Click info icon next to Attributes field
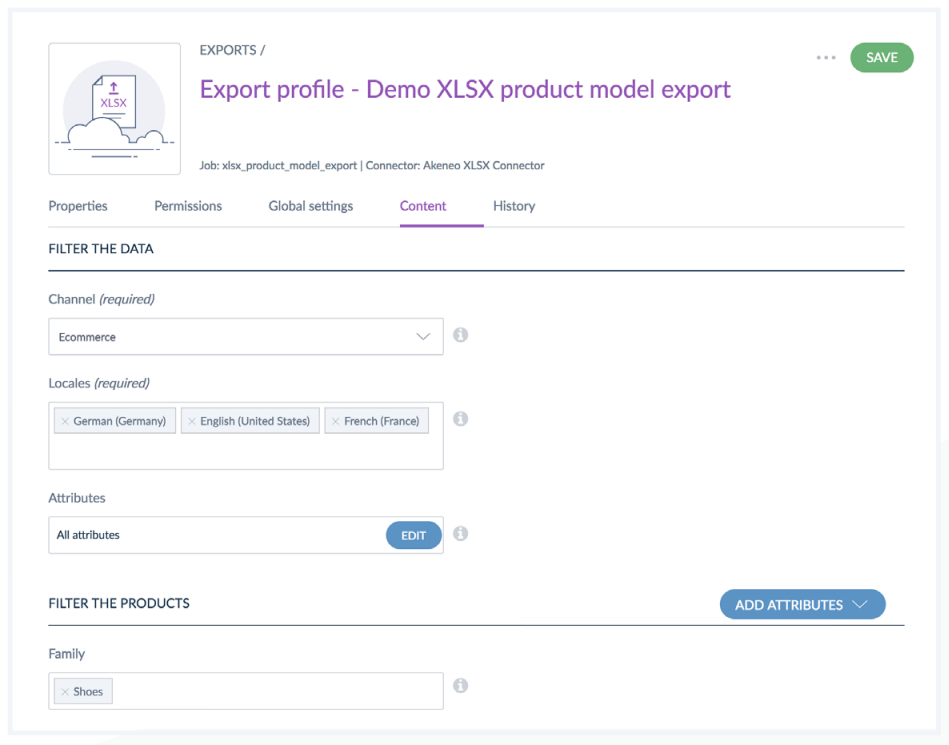This screenshot has height=745, width=949. 460,534
